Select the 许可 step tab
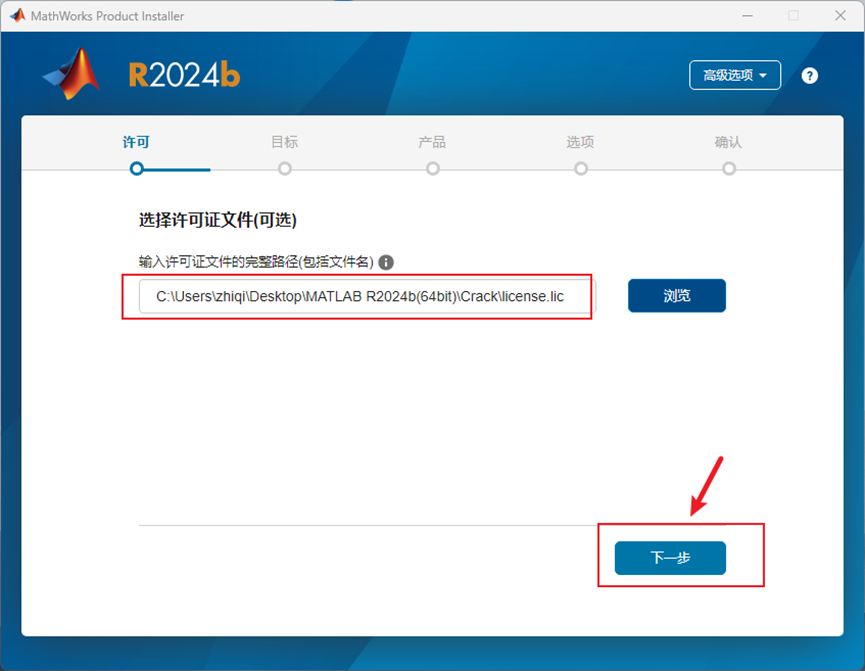This screenshot has height=671, width=865. click(136, 142)
